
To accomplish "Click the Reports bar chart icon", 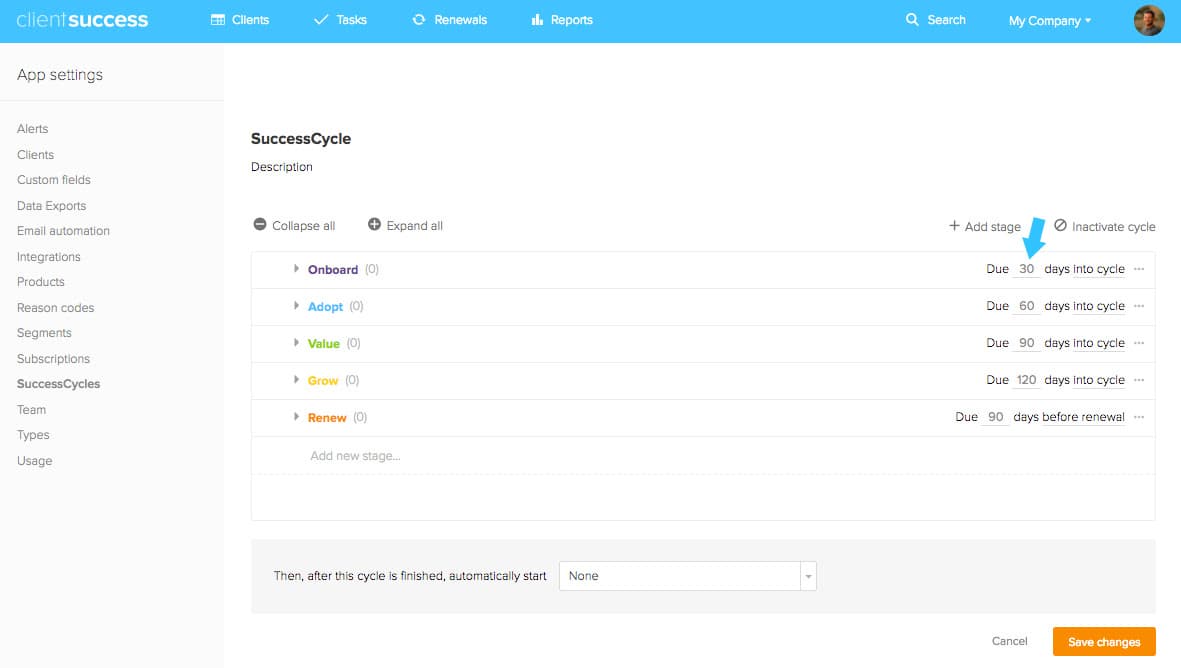I will pyautogui.click(x=537, y=20).
